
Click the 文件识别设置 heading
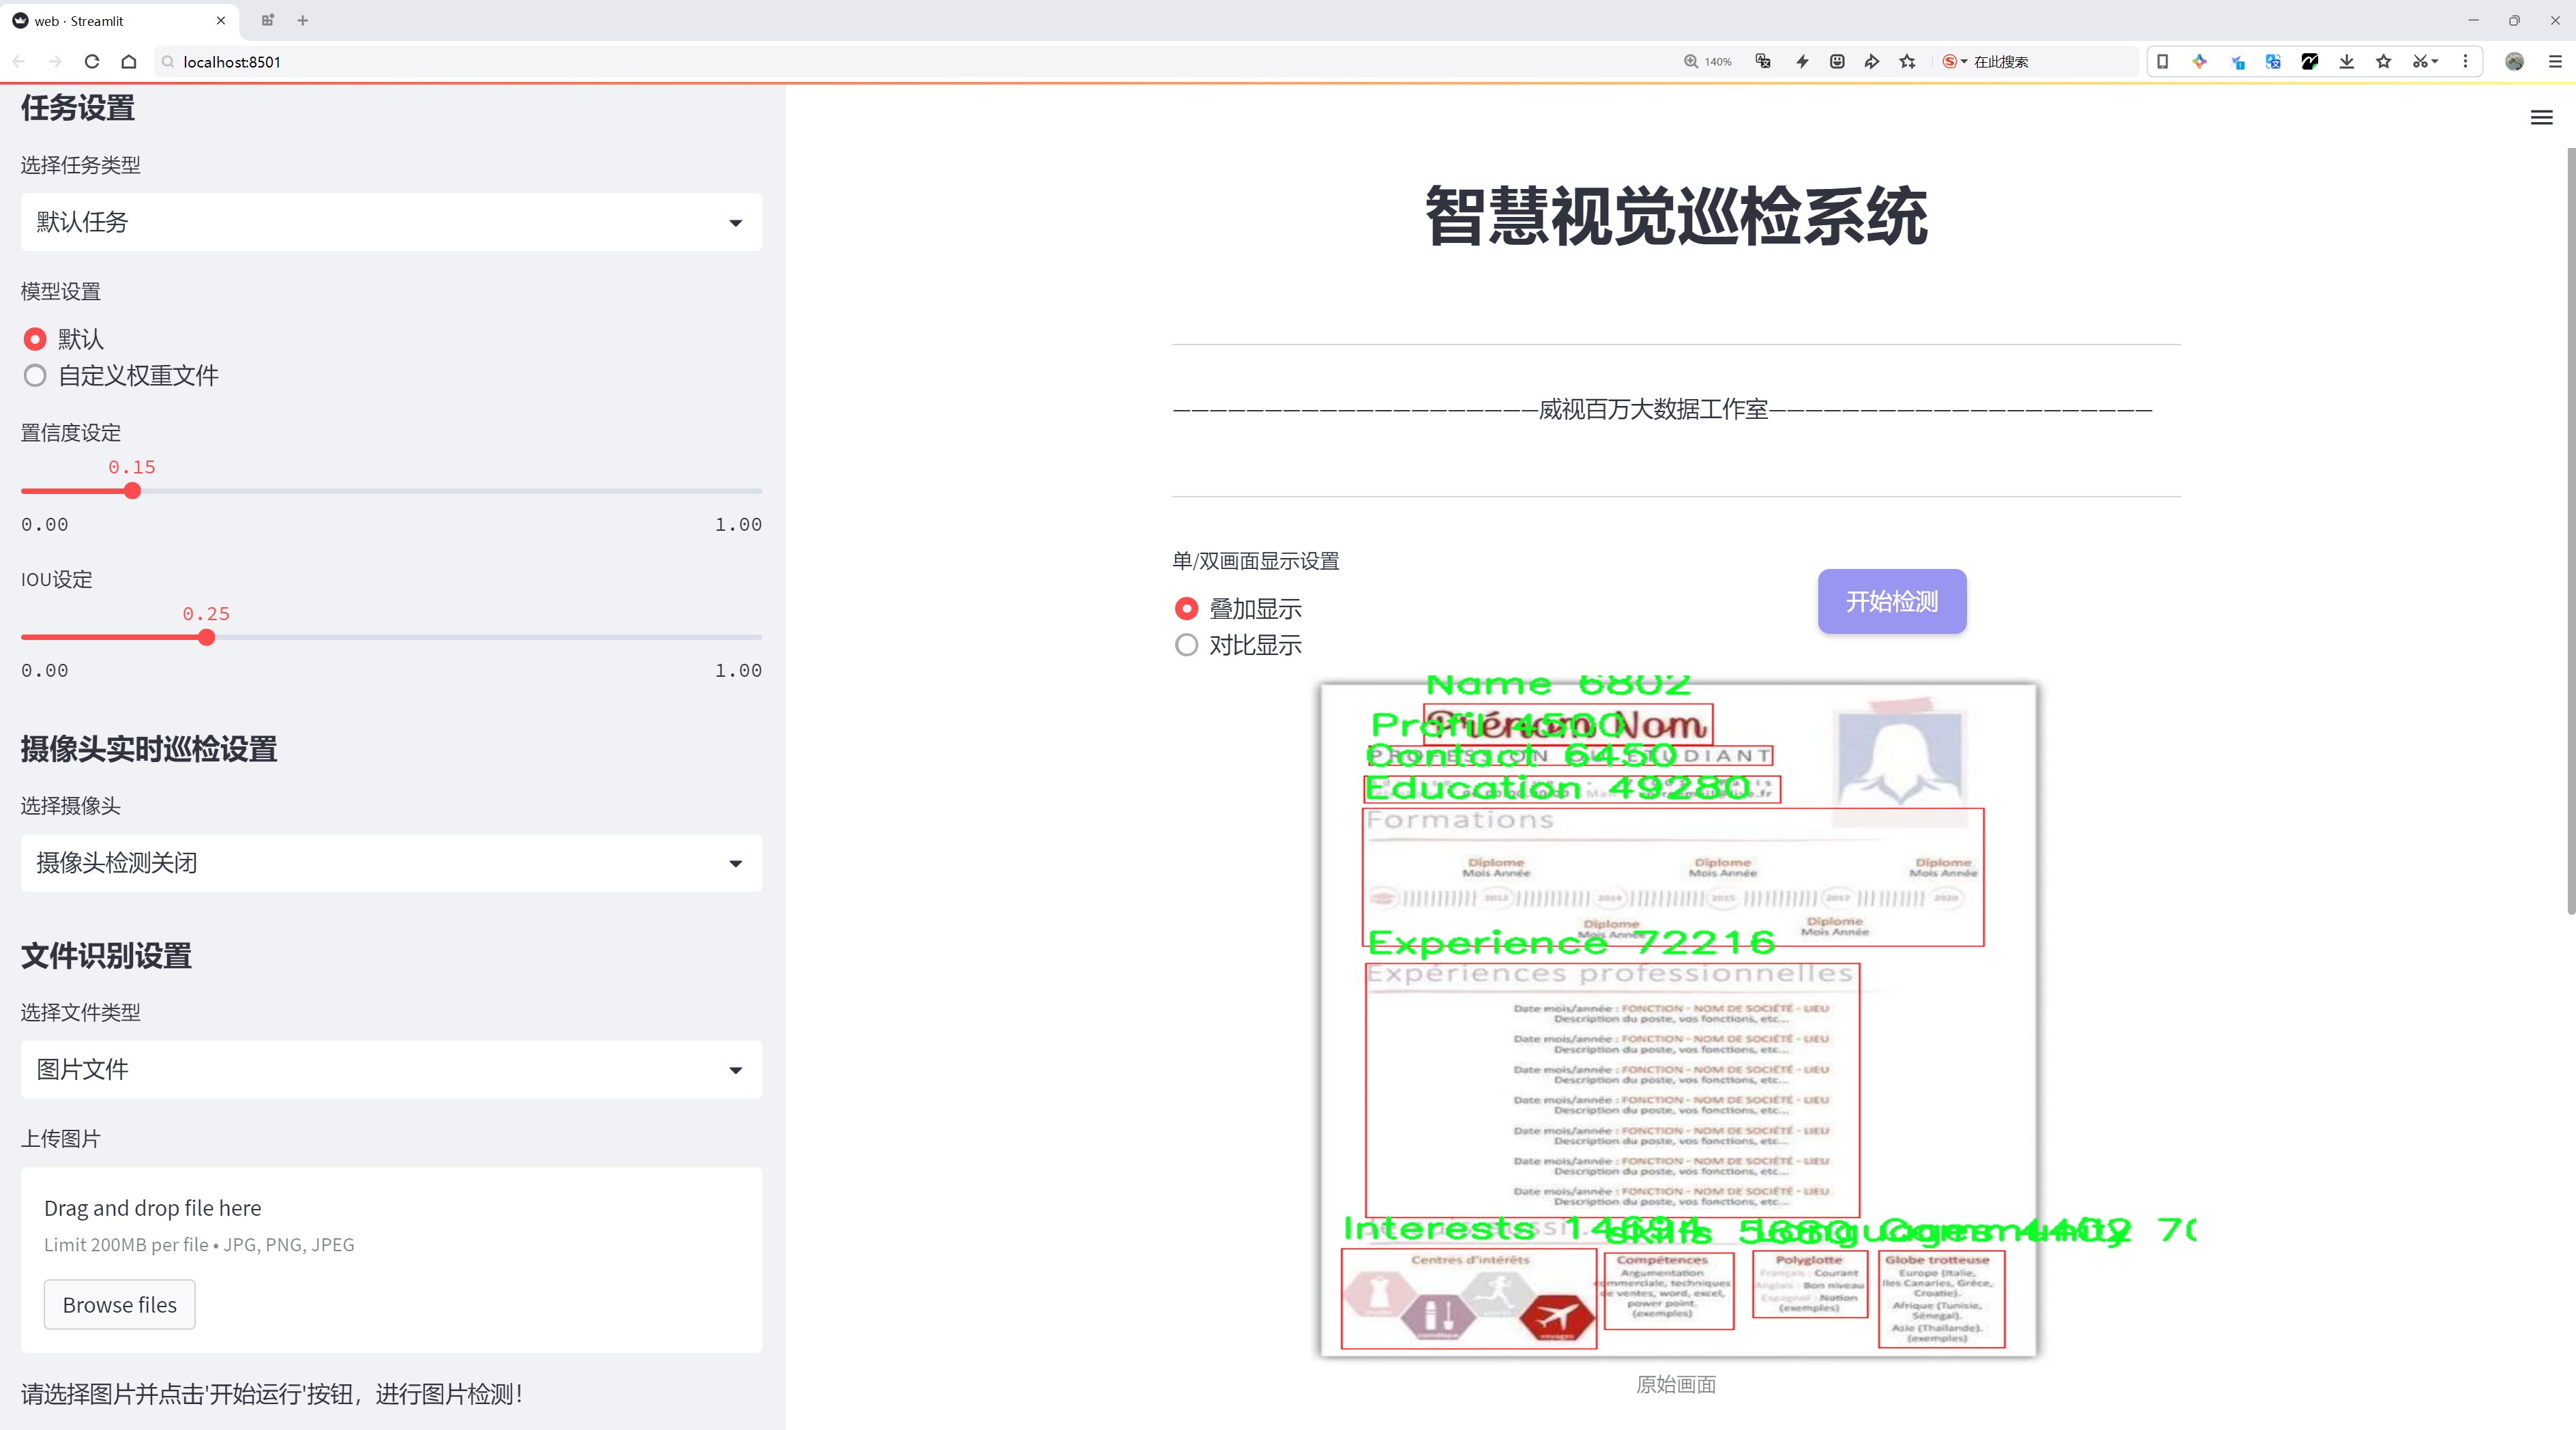(106, 956)
